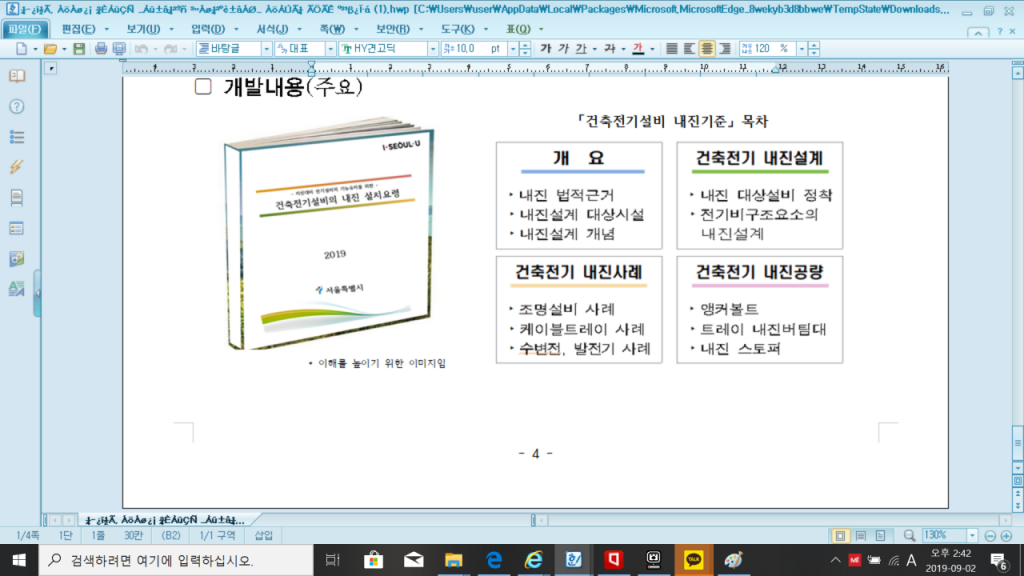Open the 바탕글 style dropdown
Image resolution: width=1024 pixels, height=576 pixels.
tap(266, 48)
